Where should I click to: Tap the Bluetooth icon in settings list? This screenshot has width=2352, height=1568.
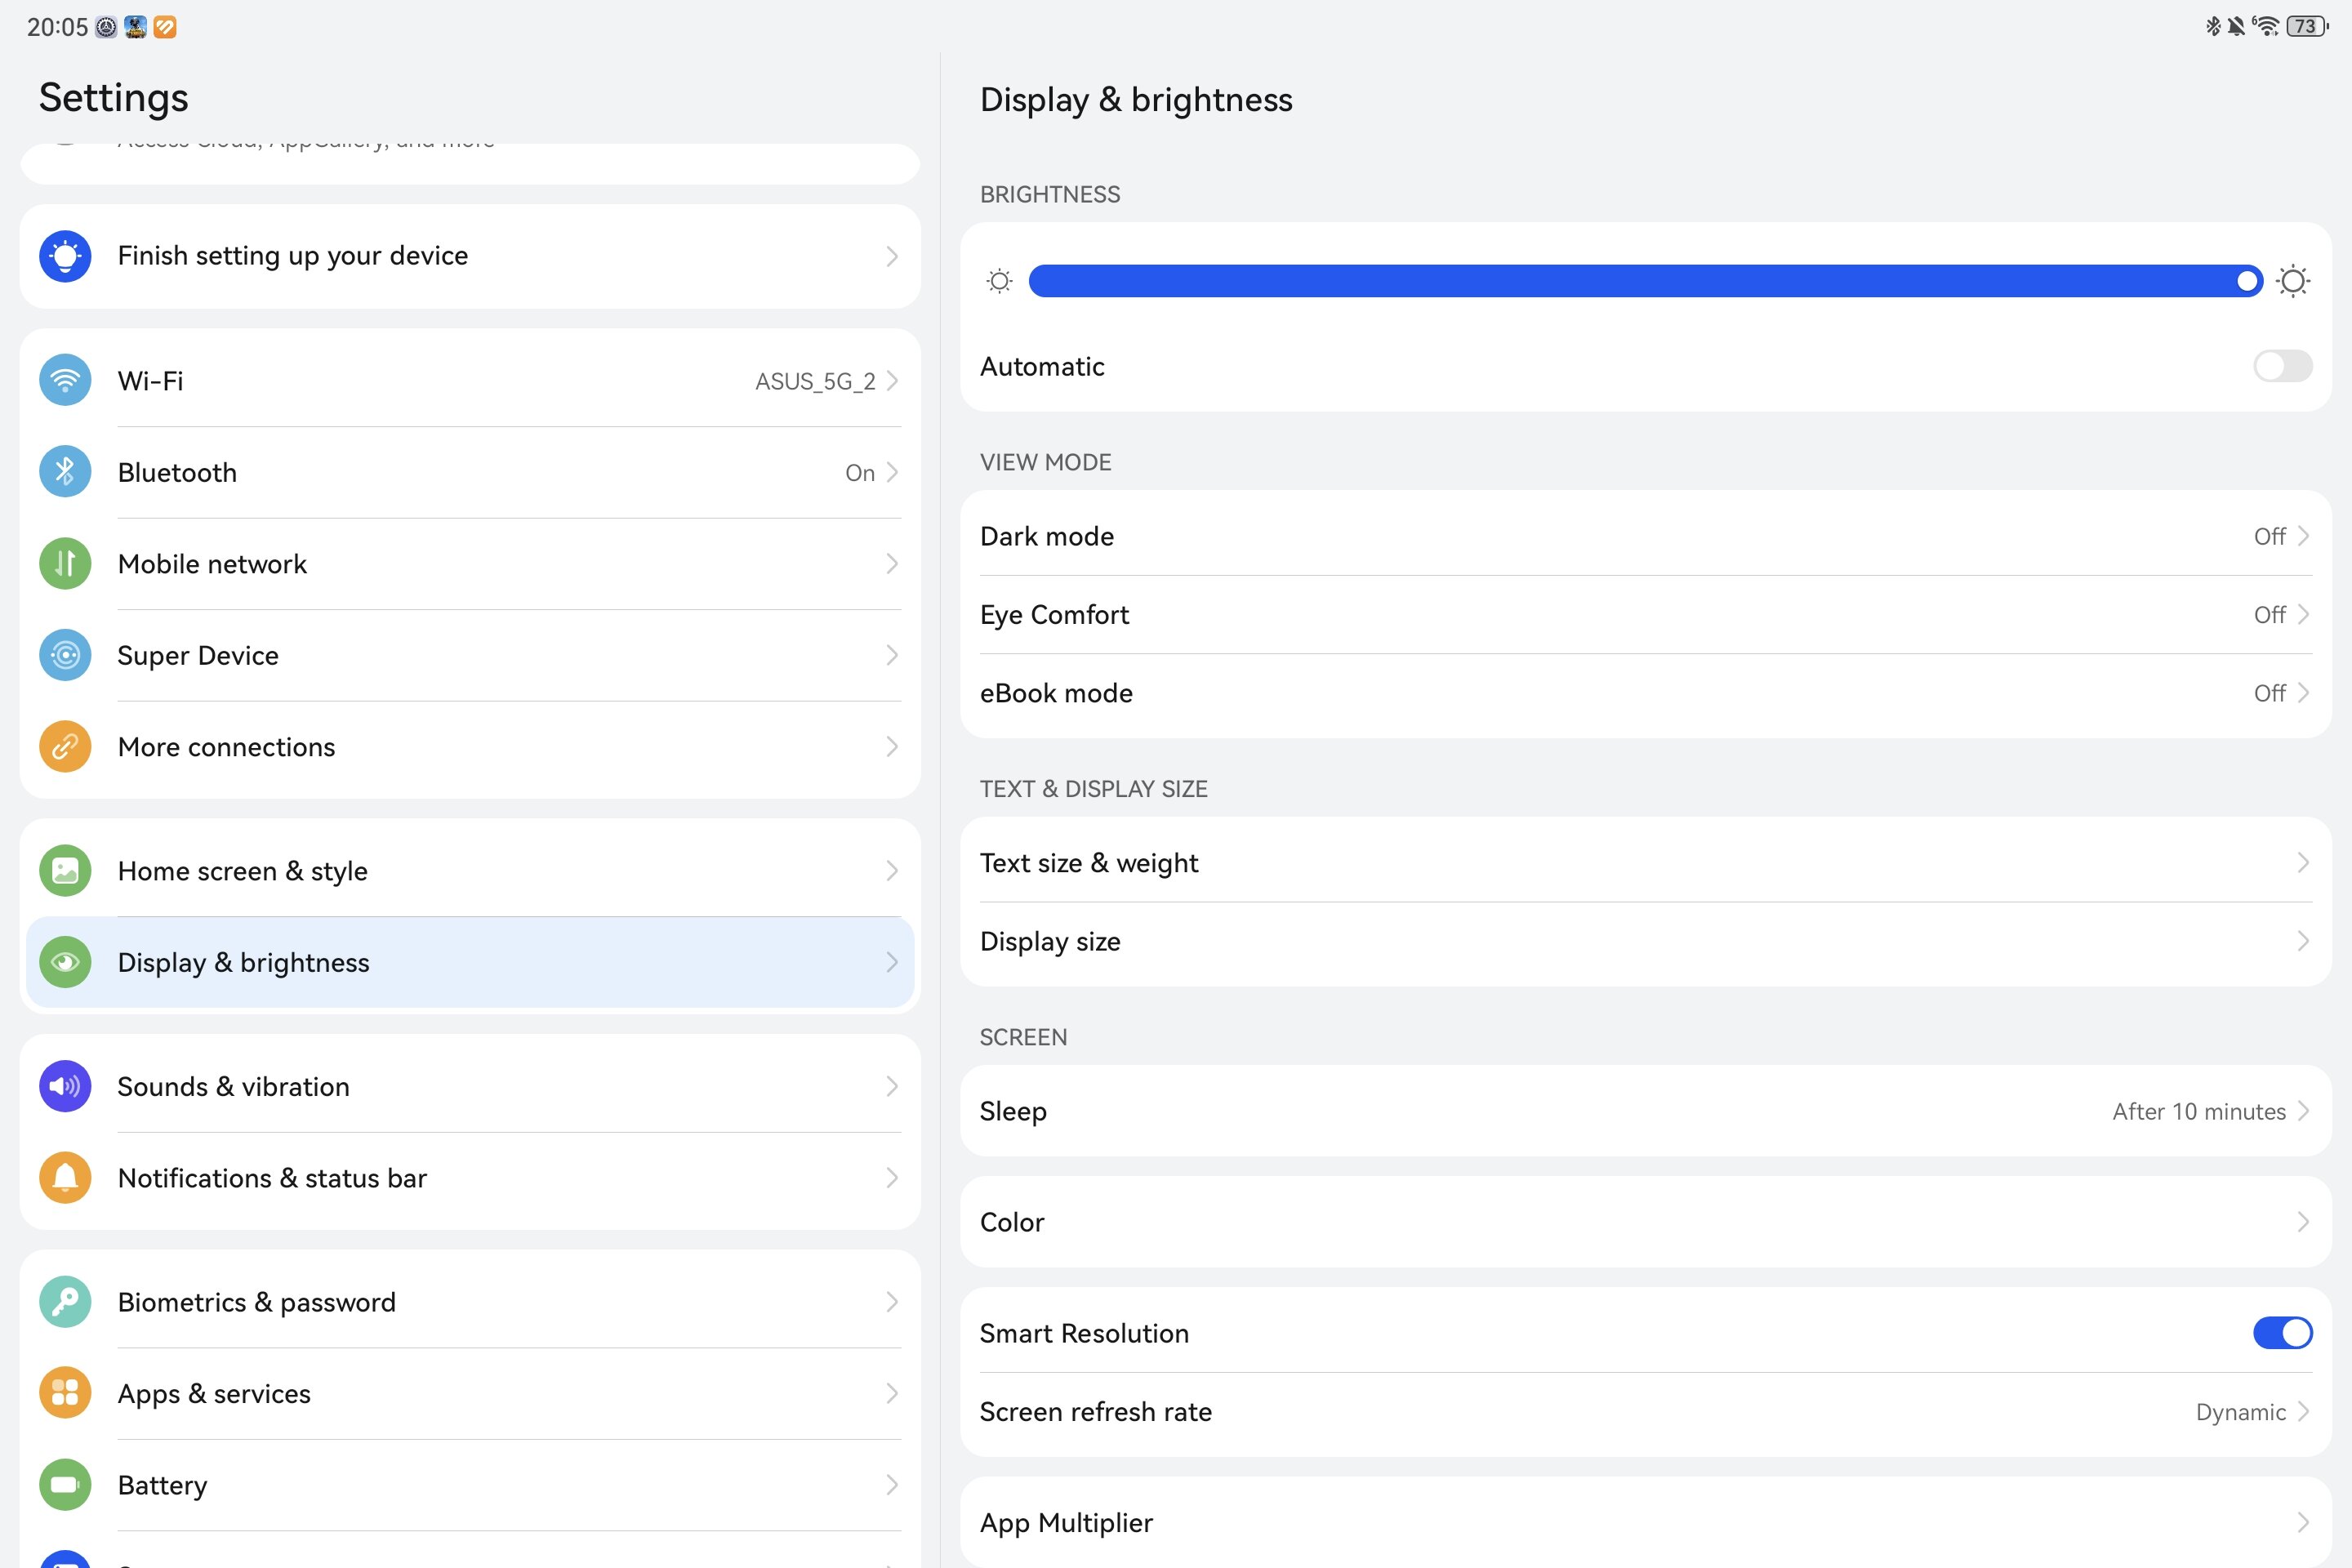(x=65, y=472)
